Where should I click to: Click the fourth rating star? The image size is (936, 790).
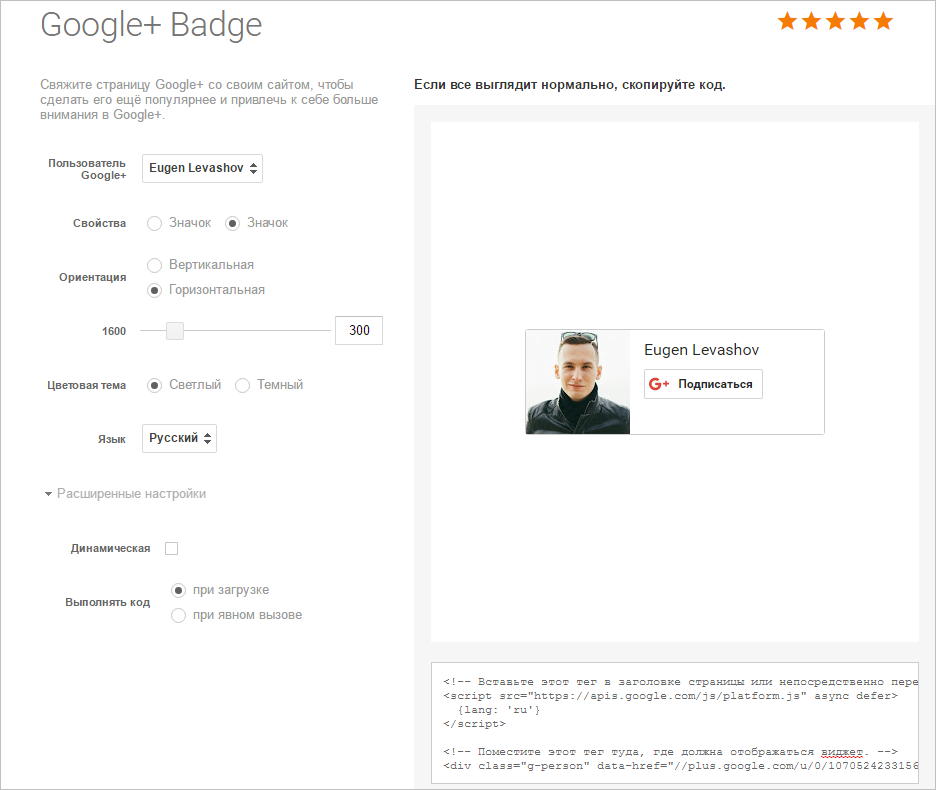click(x=859, y=21)
